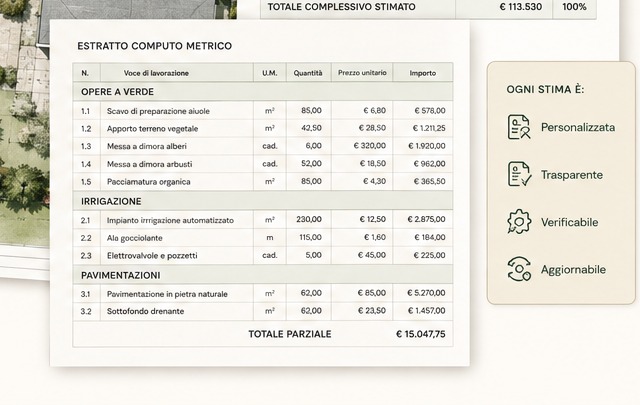
Task: Select Apporto terreno vegetale row
Action: [x=263, y=128]
